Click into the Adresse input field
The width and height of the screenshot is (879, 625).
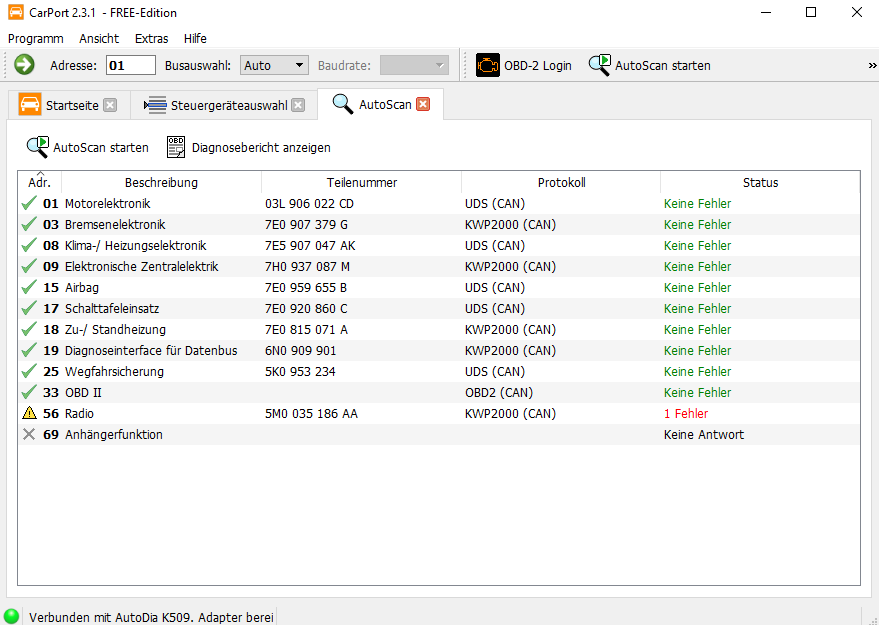(x=131, y=65)
